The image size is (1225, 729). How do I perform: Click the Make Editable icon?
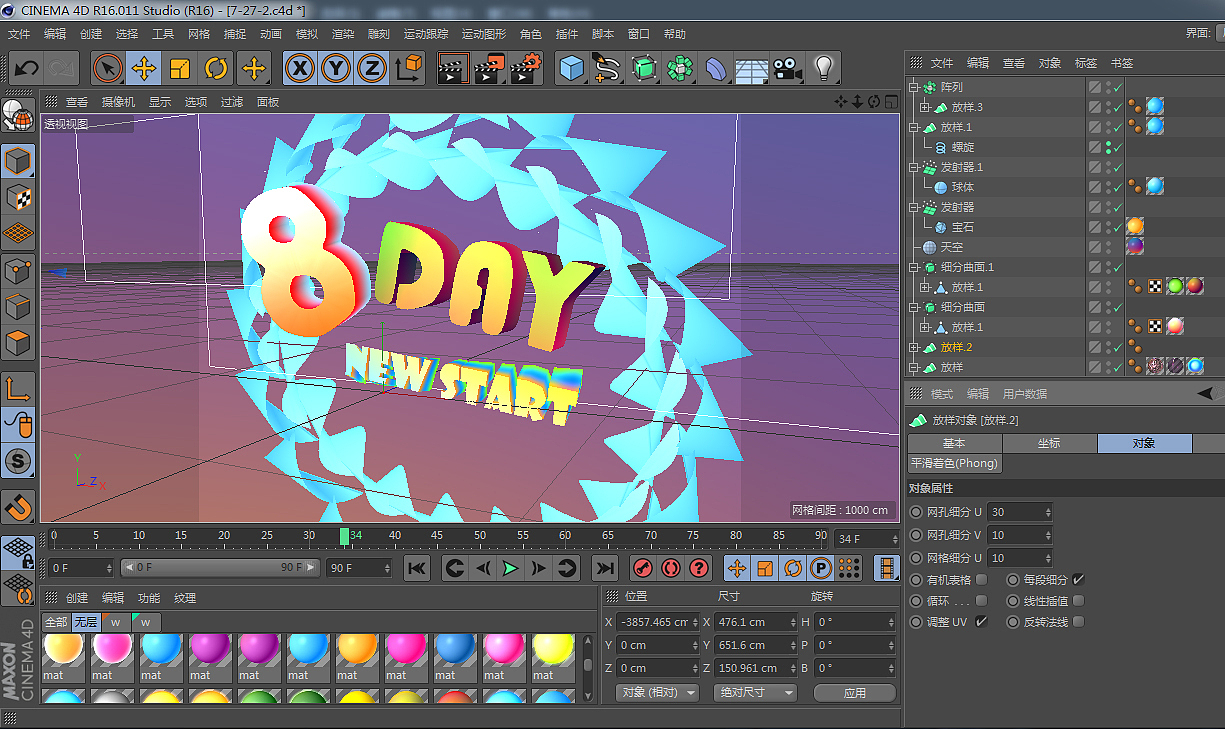18,117
